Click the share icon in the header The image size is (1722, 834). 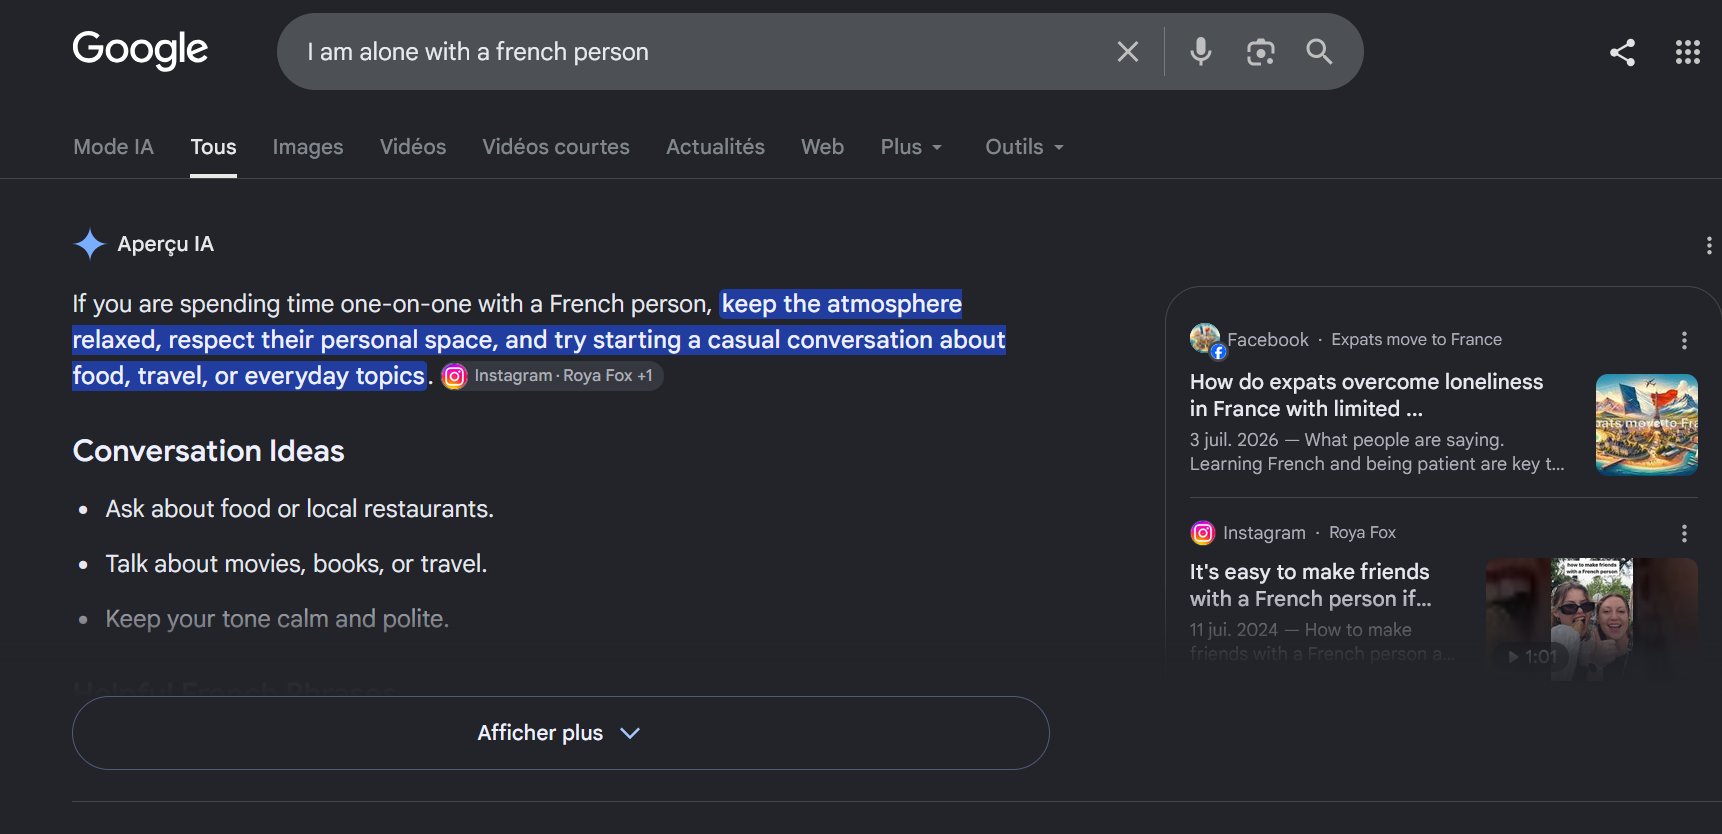pos(1622,52)
